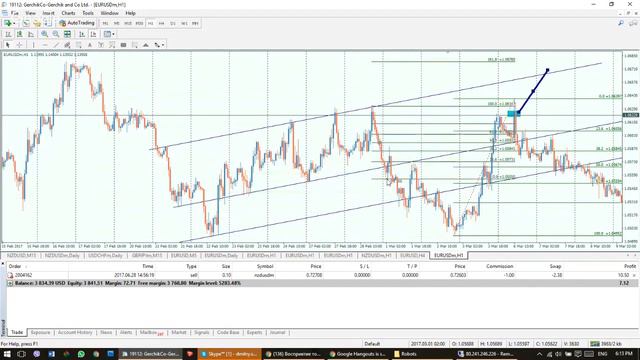Open the Window menu
640x360 pixels.
(x=109, y=13)
